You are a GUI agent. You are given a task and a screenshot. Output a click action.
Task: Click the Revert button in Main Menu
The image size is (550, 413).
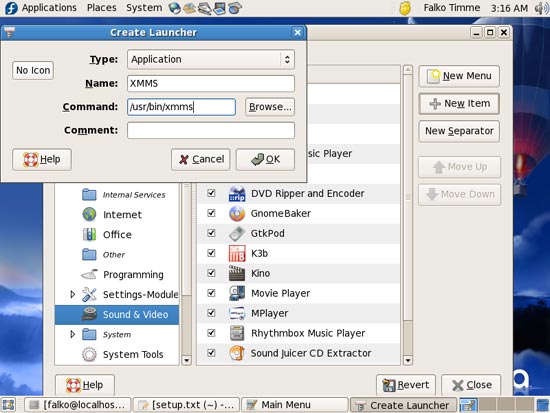click(x=406, y=385)
